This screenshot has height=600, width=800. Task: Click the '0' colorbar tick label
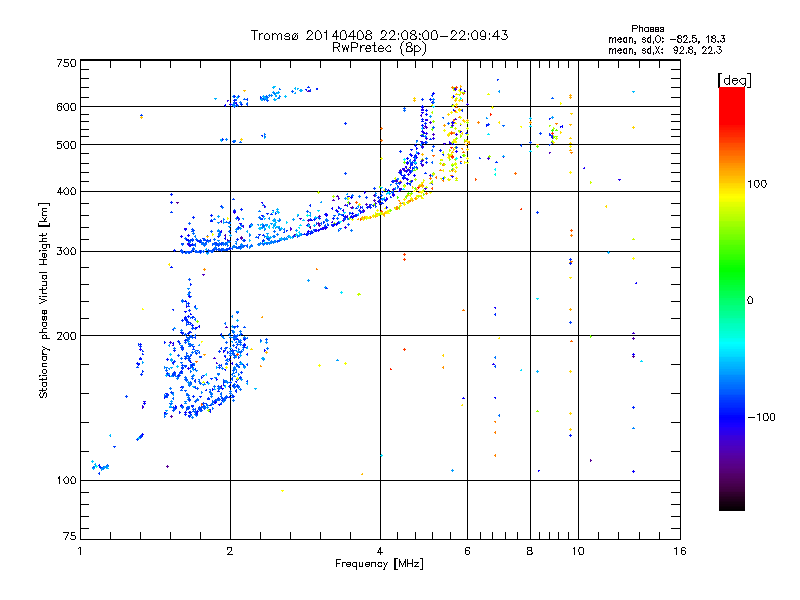(750, 301)
